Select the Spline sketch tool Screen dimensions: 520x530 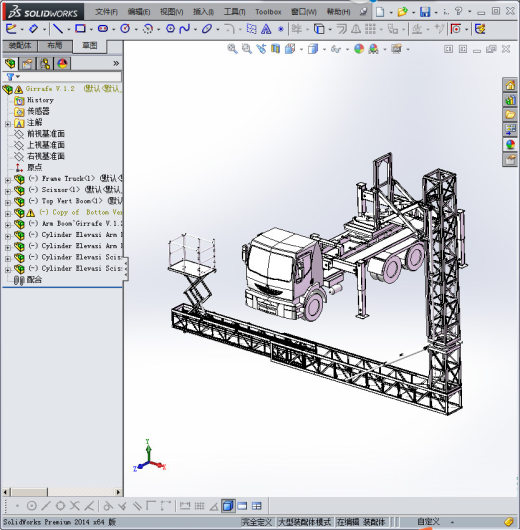(x=185, y=29)
